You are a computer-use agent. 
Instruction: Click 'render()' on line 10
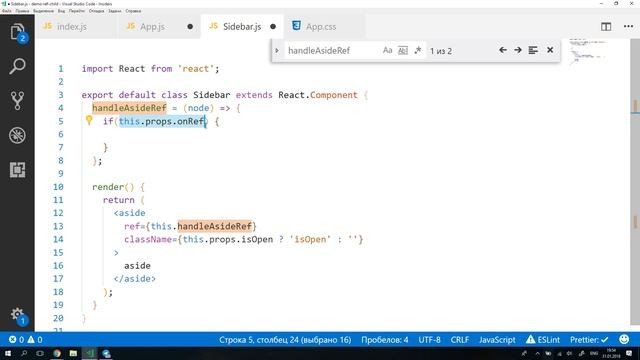coord(113,187)
